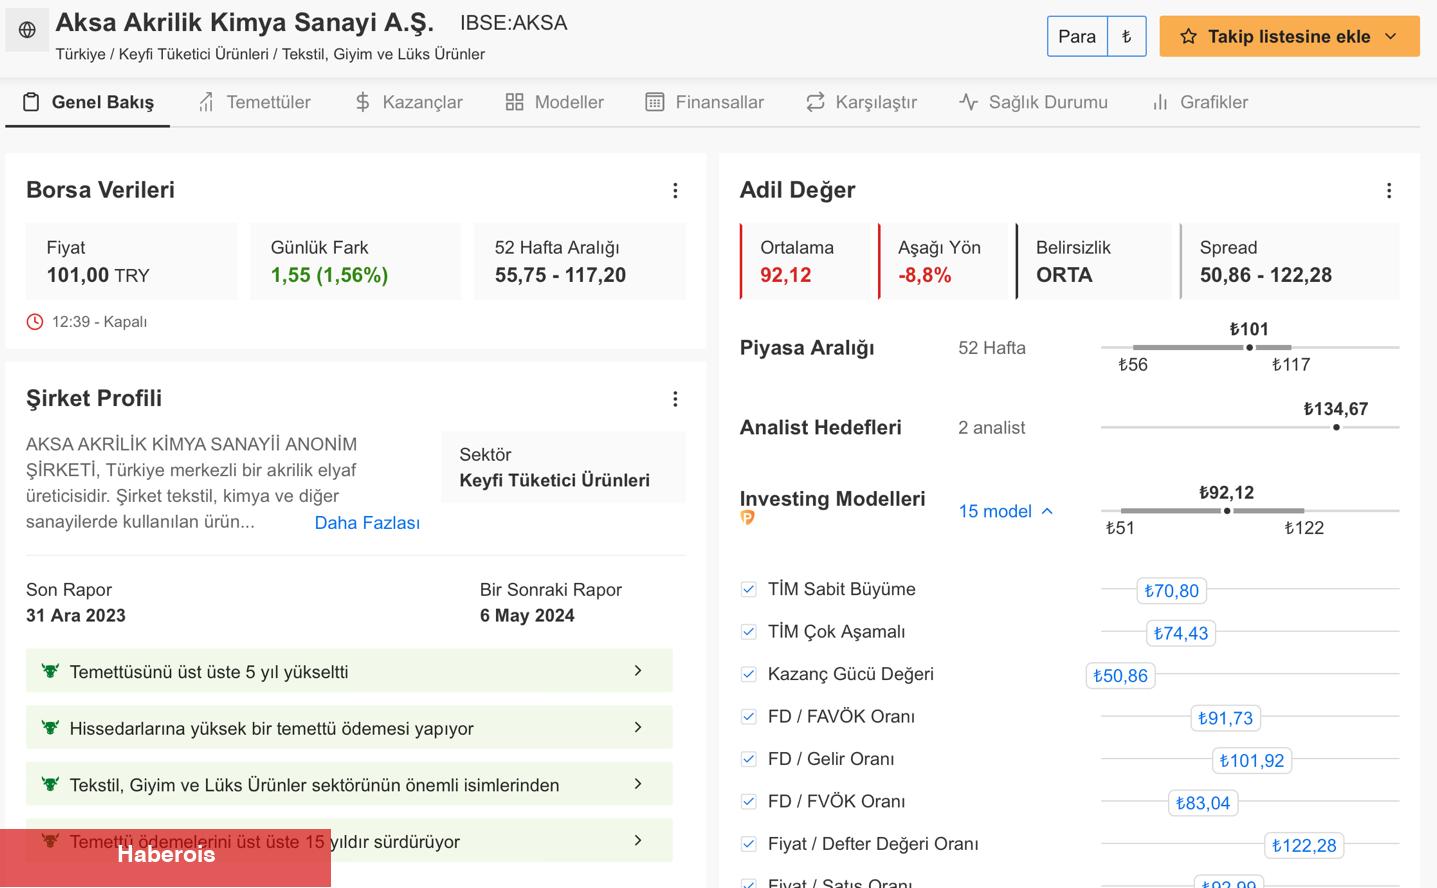Click the ₺50,86 value chip

point(1120,676)
